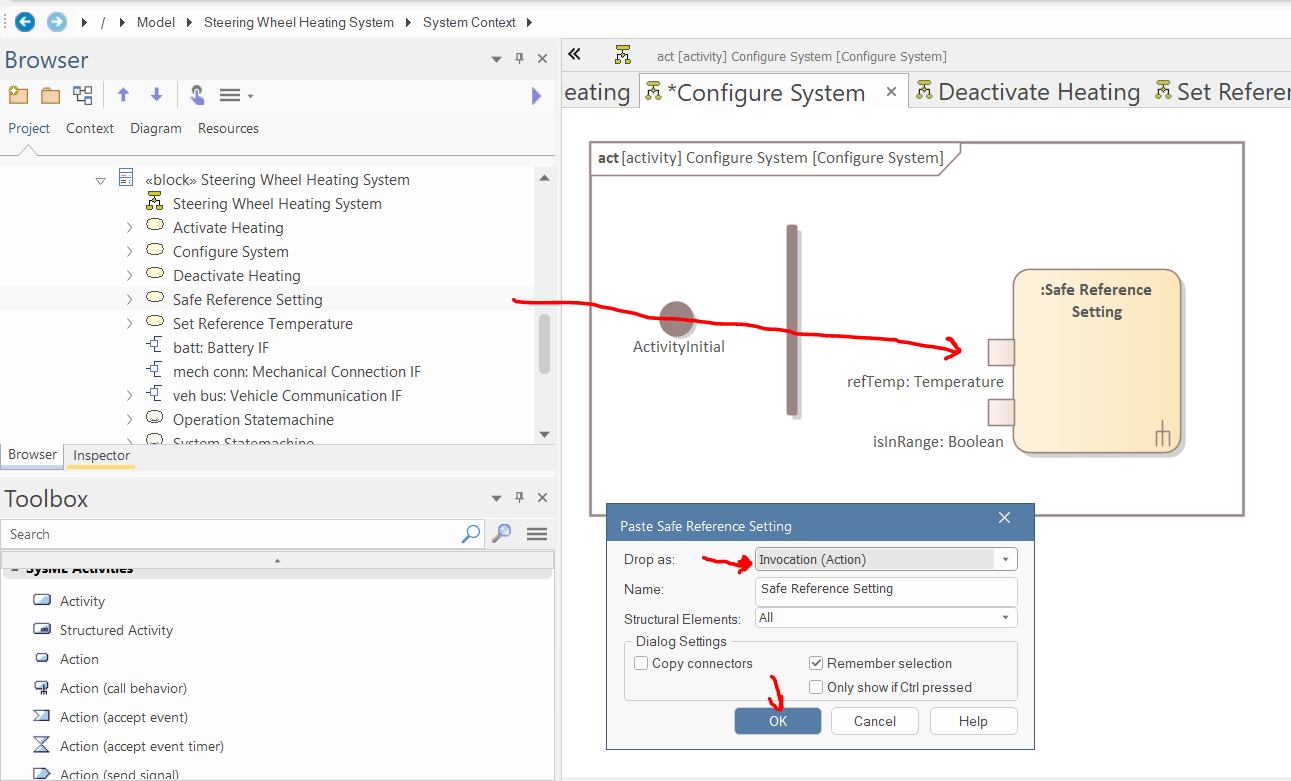The image size is (1291, 781).
Task: Click the move down arrow in Browser toolbar
Action: [x=156, y=95]
